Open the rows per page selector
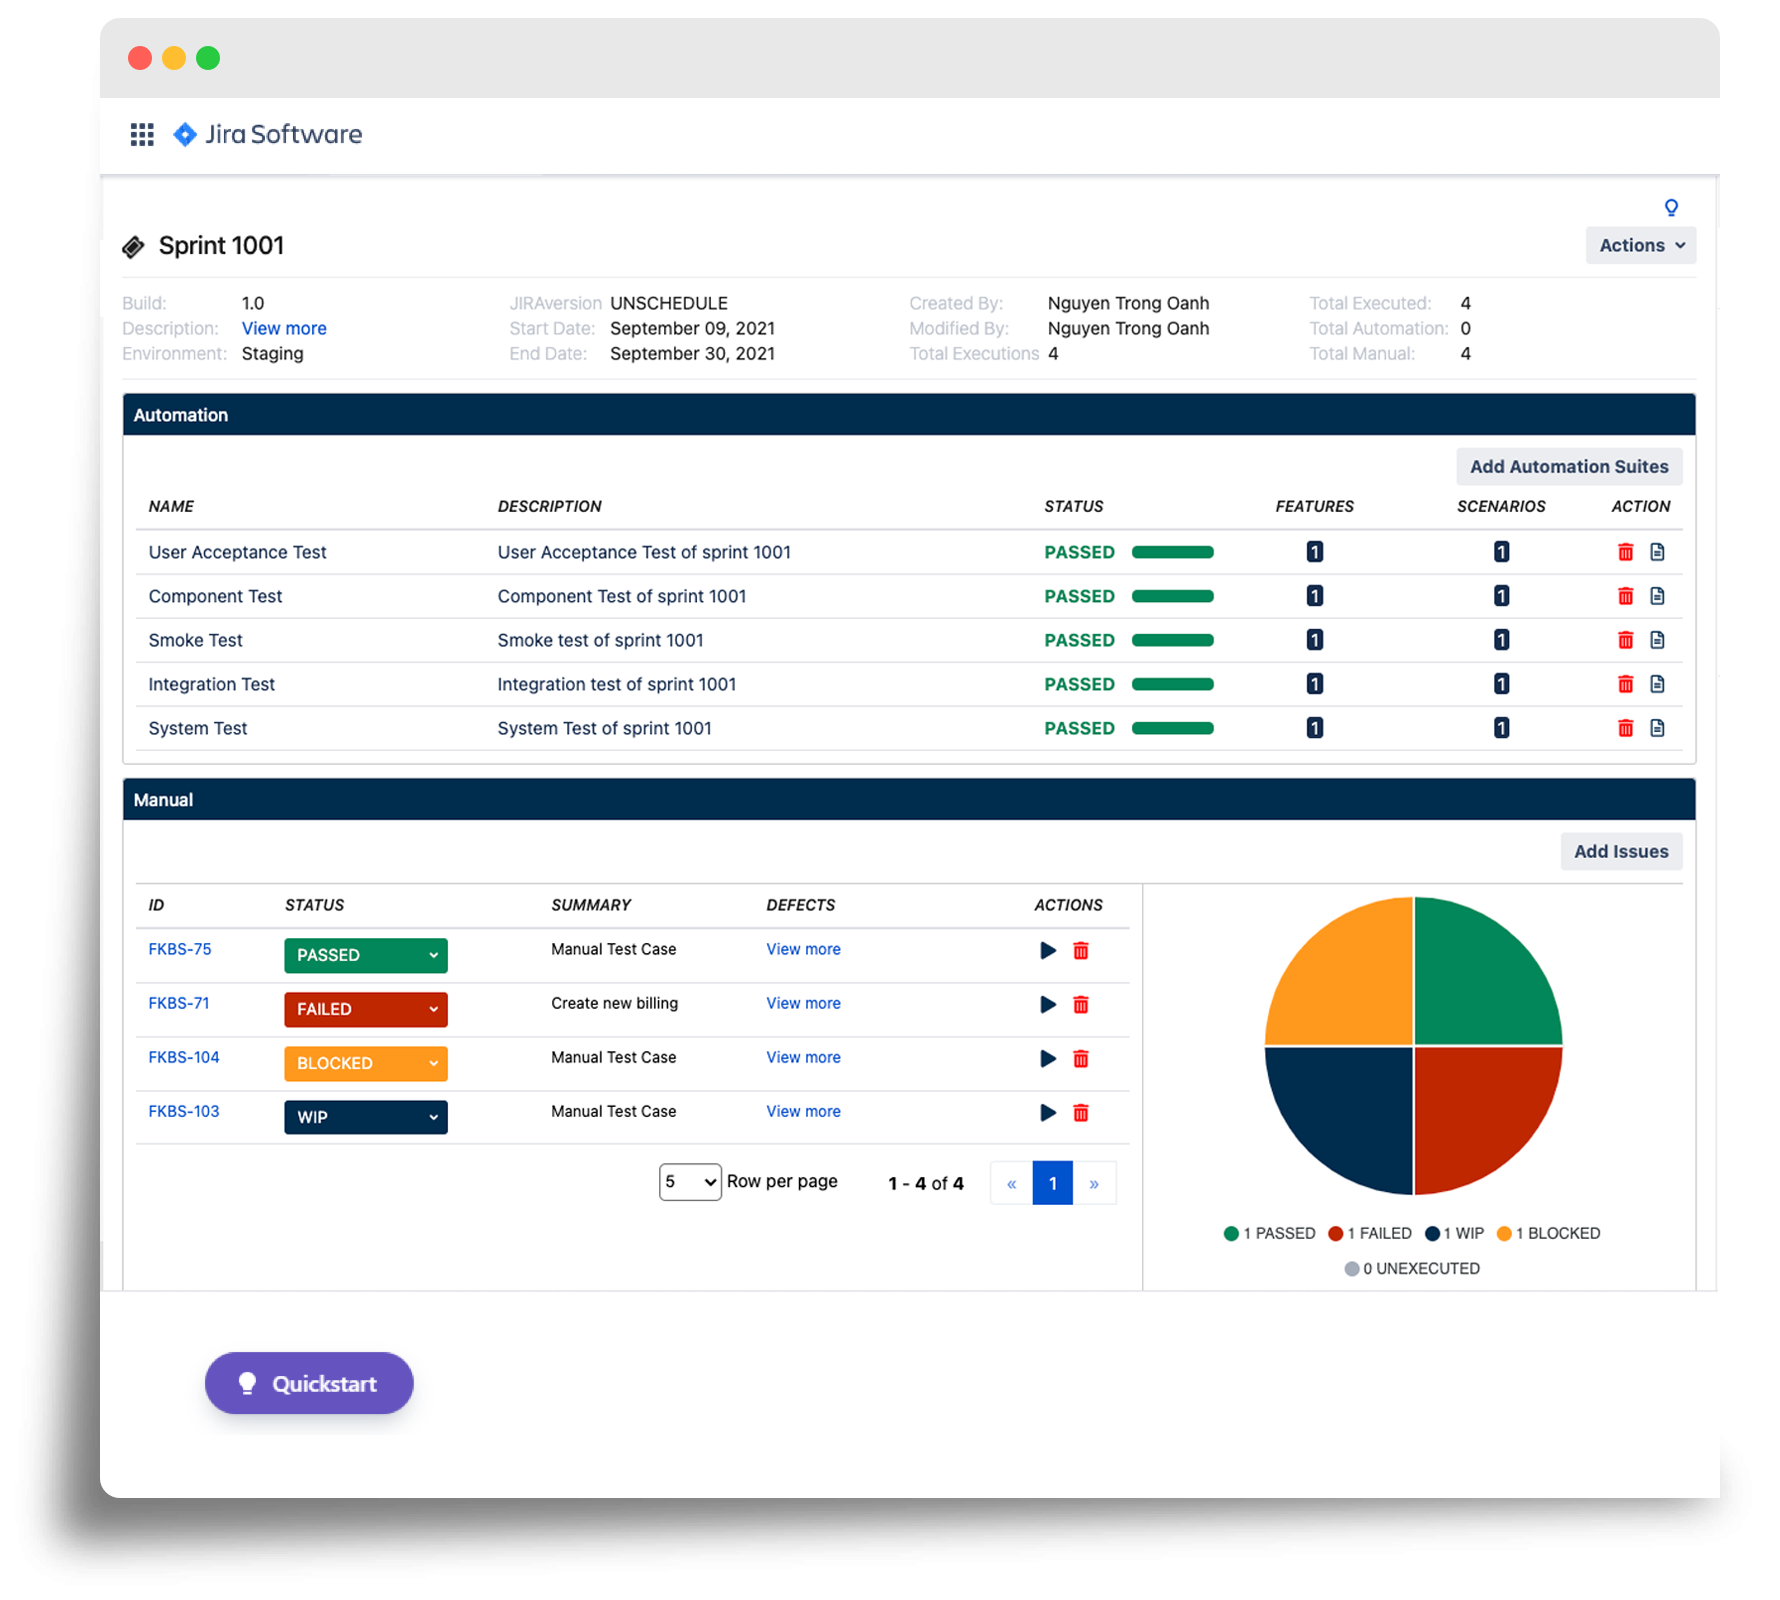The width and height of the screenshot is (1780, 1600). (690, 1182)
